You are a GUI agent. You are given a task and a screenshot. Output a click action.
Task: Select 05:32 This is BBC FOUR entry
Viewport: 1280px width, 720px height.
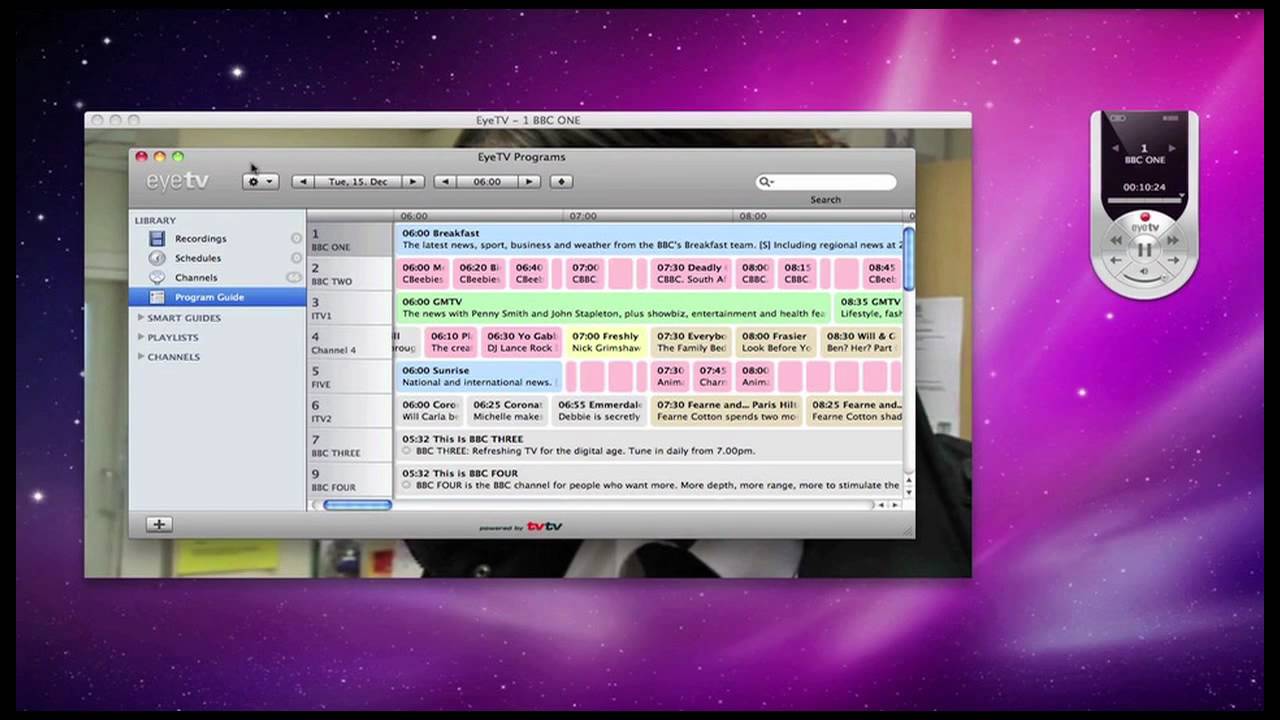[649, 479]
